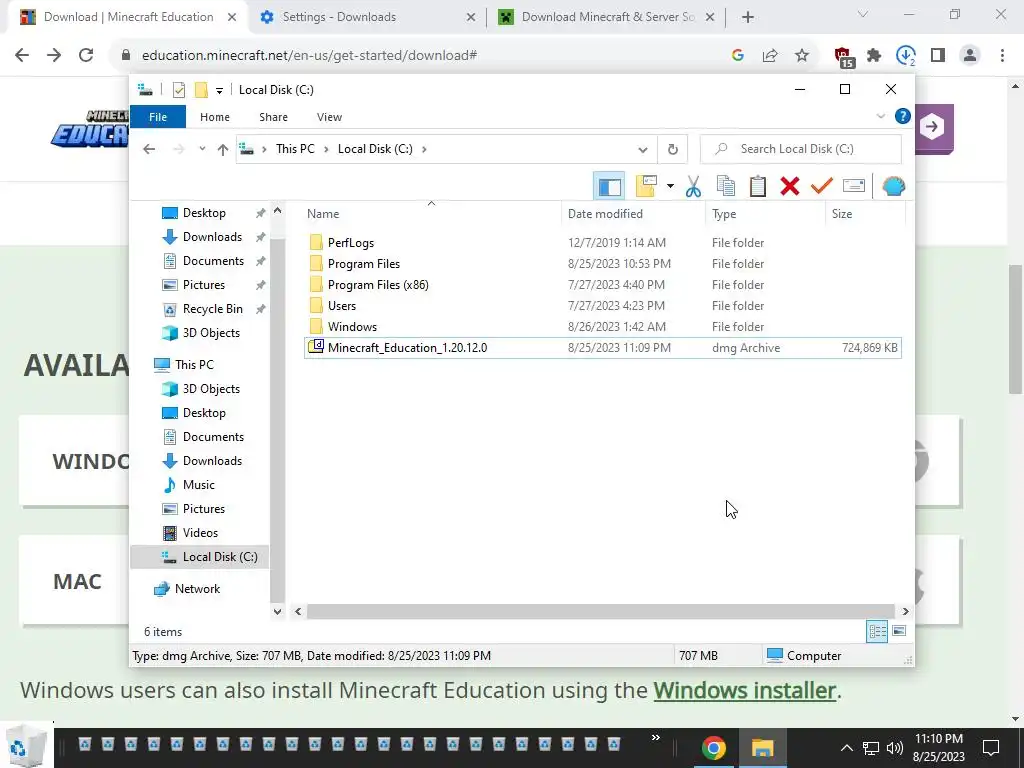Click the Windows installer link
The width and height of the screenshot is (1024, 768).
click(x=744, y=690)
